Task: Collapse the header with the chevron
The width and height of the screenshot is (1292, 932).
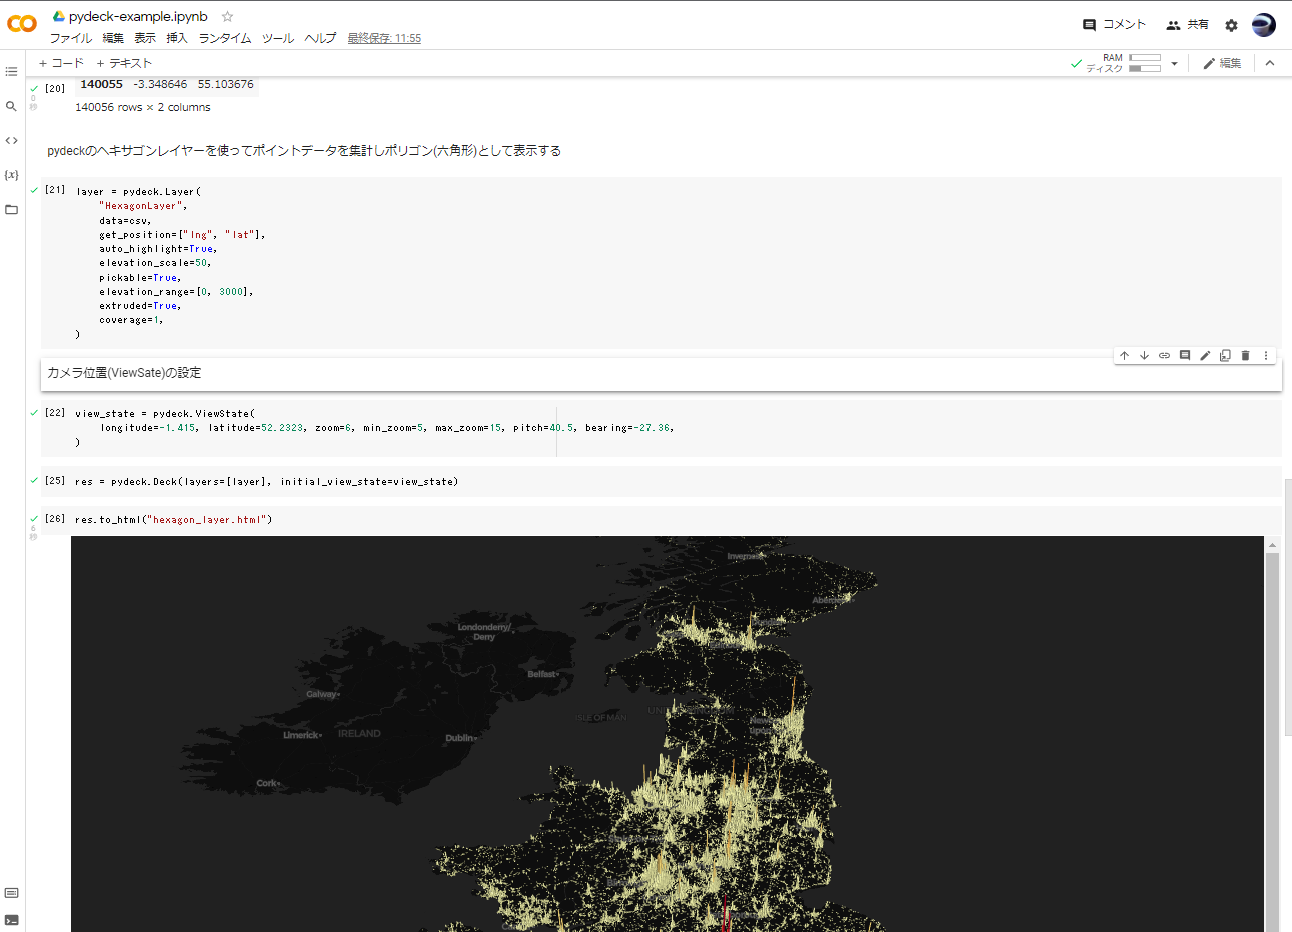Action: pyautogui.click(x=1269, y=62)
